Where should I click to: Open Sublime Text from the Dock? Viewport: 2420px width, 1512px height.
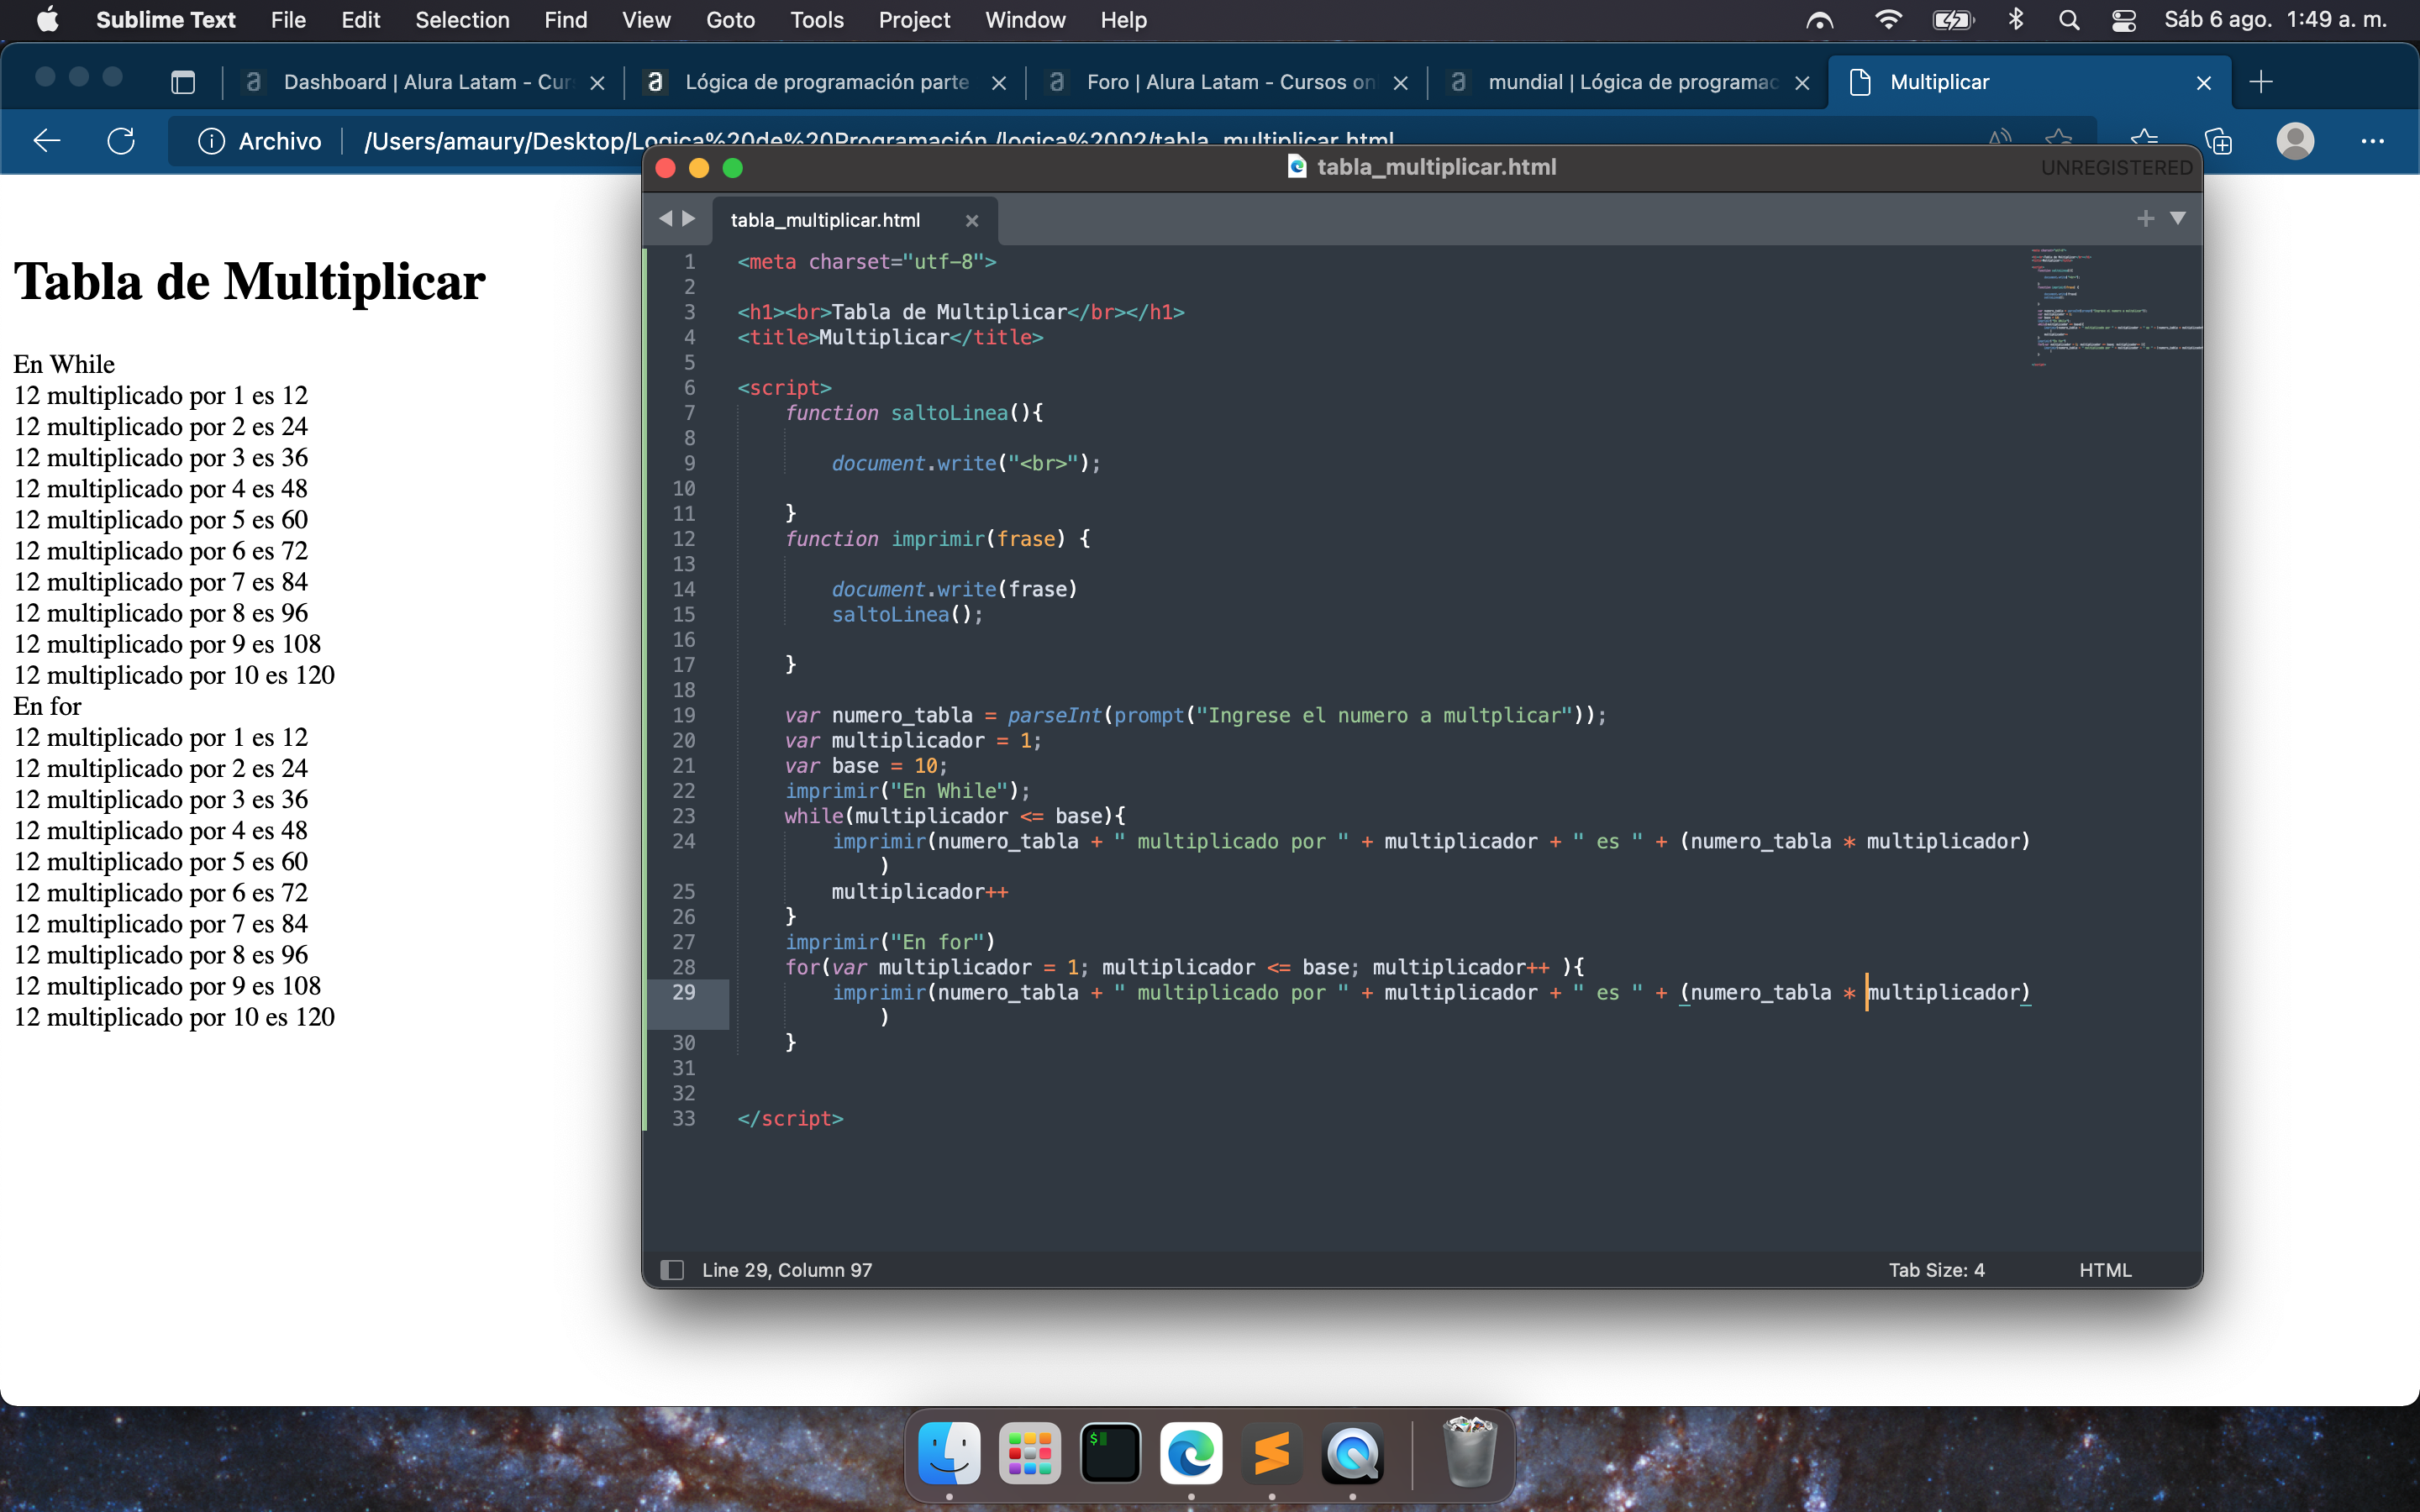click(1272, 1452)
